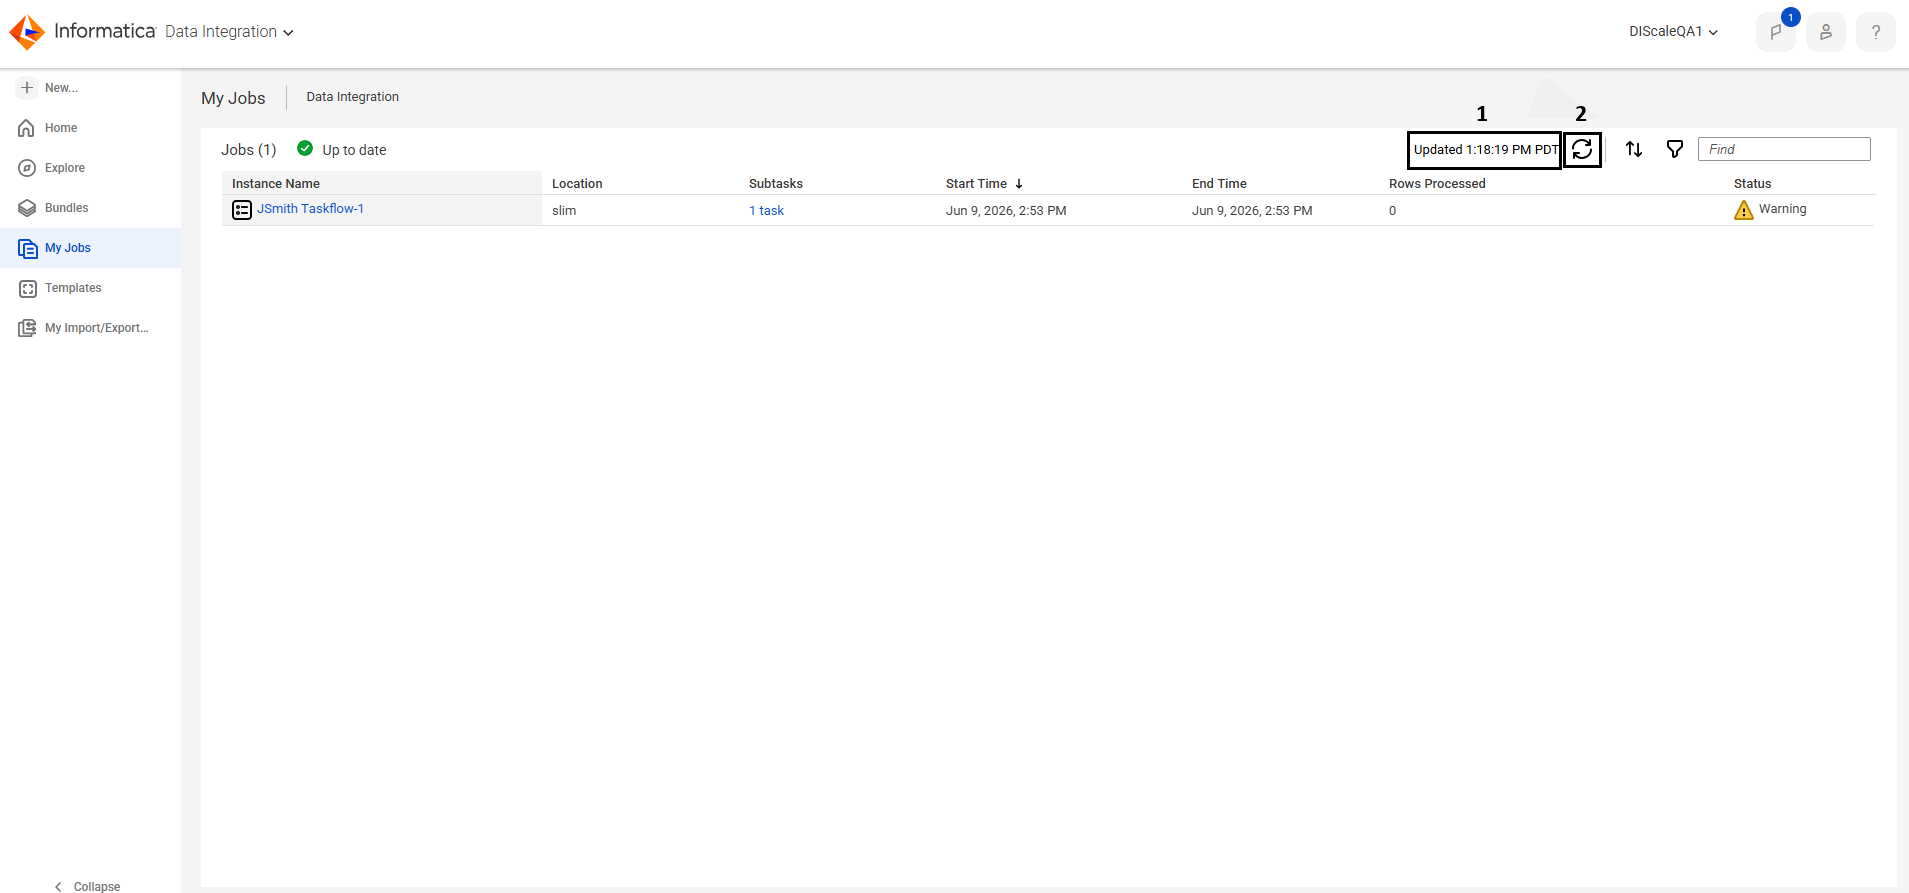Refresh the jobs list
Screen dimensions: 1909x893
pos(1582,150)
